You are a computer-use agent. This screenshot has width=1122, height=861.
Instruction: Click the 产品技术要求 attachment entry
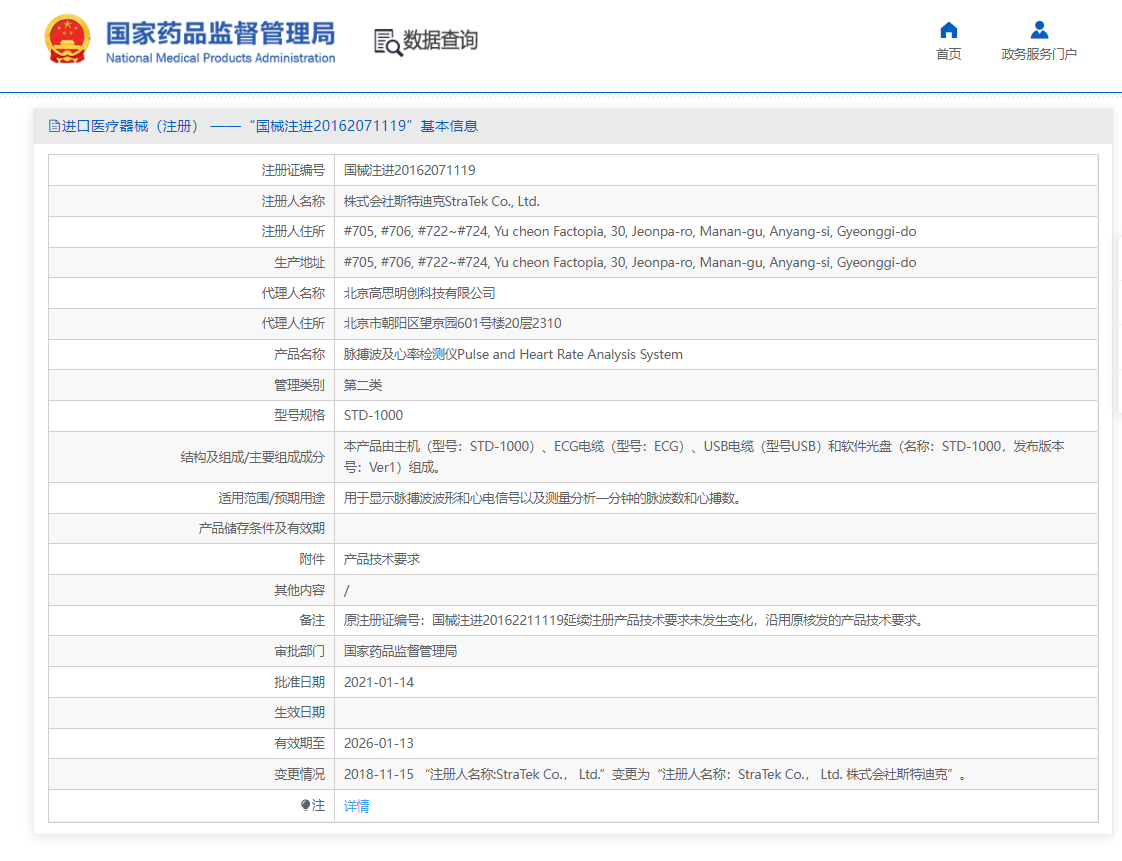377,558
